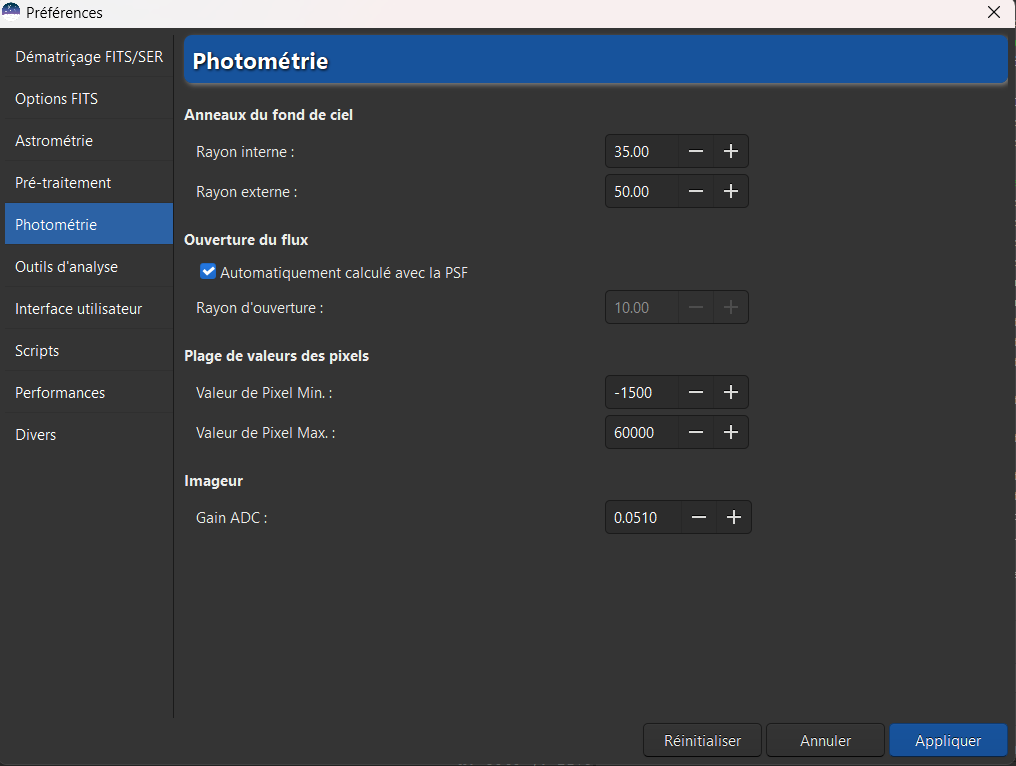Decrease Valeur de Pixel Max.
The width and height of the screenshot is (1016, 766).
click(x=696, y=432)
